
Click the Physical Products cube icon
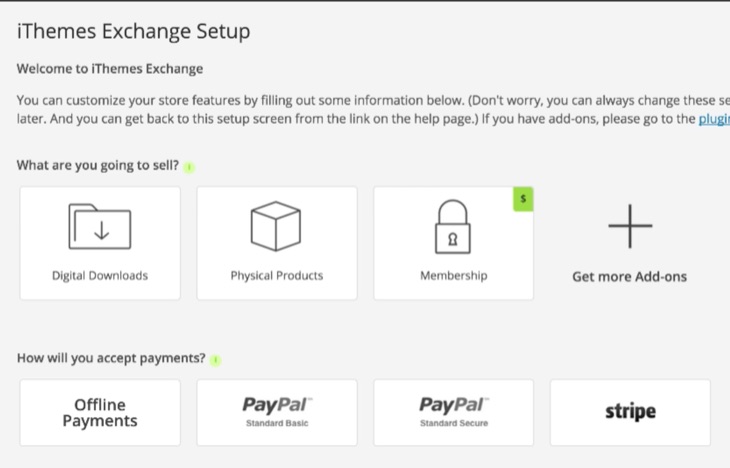tap(276, 226)
